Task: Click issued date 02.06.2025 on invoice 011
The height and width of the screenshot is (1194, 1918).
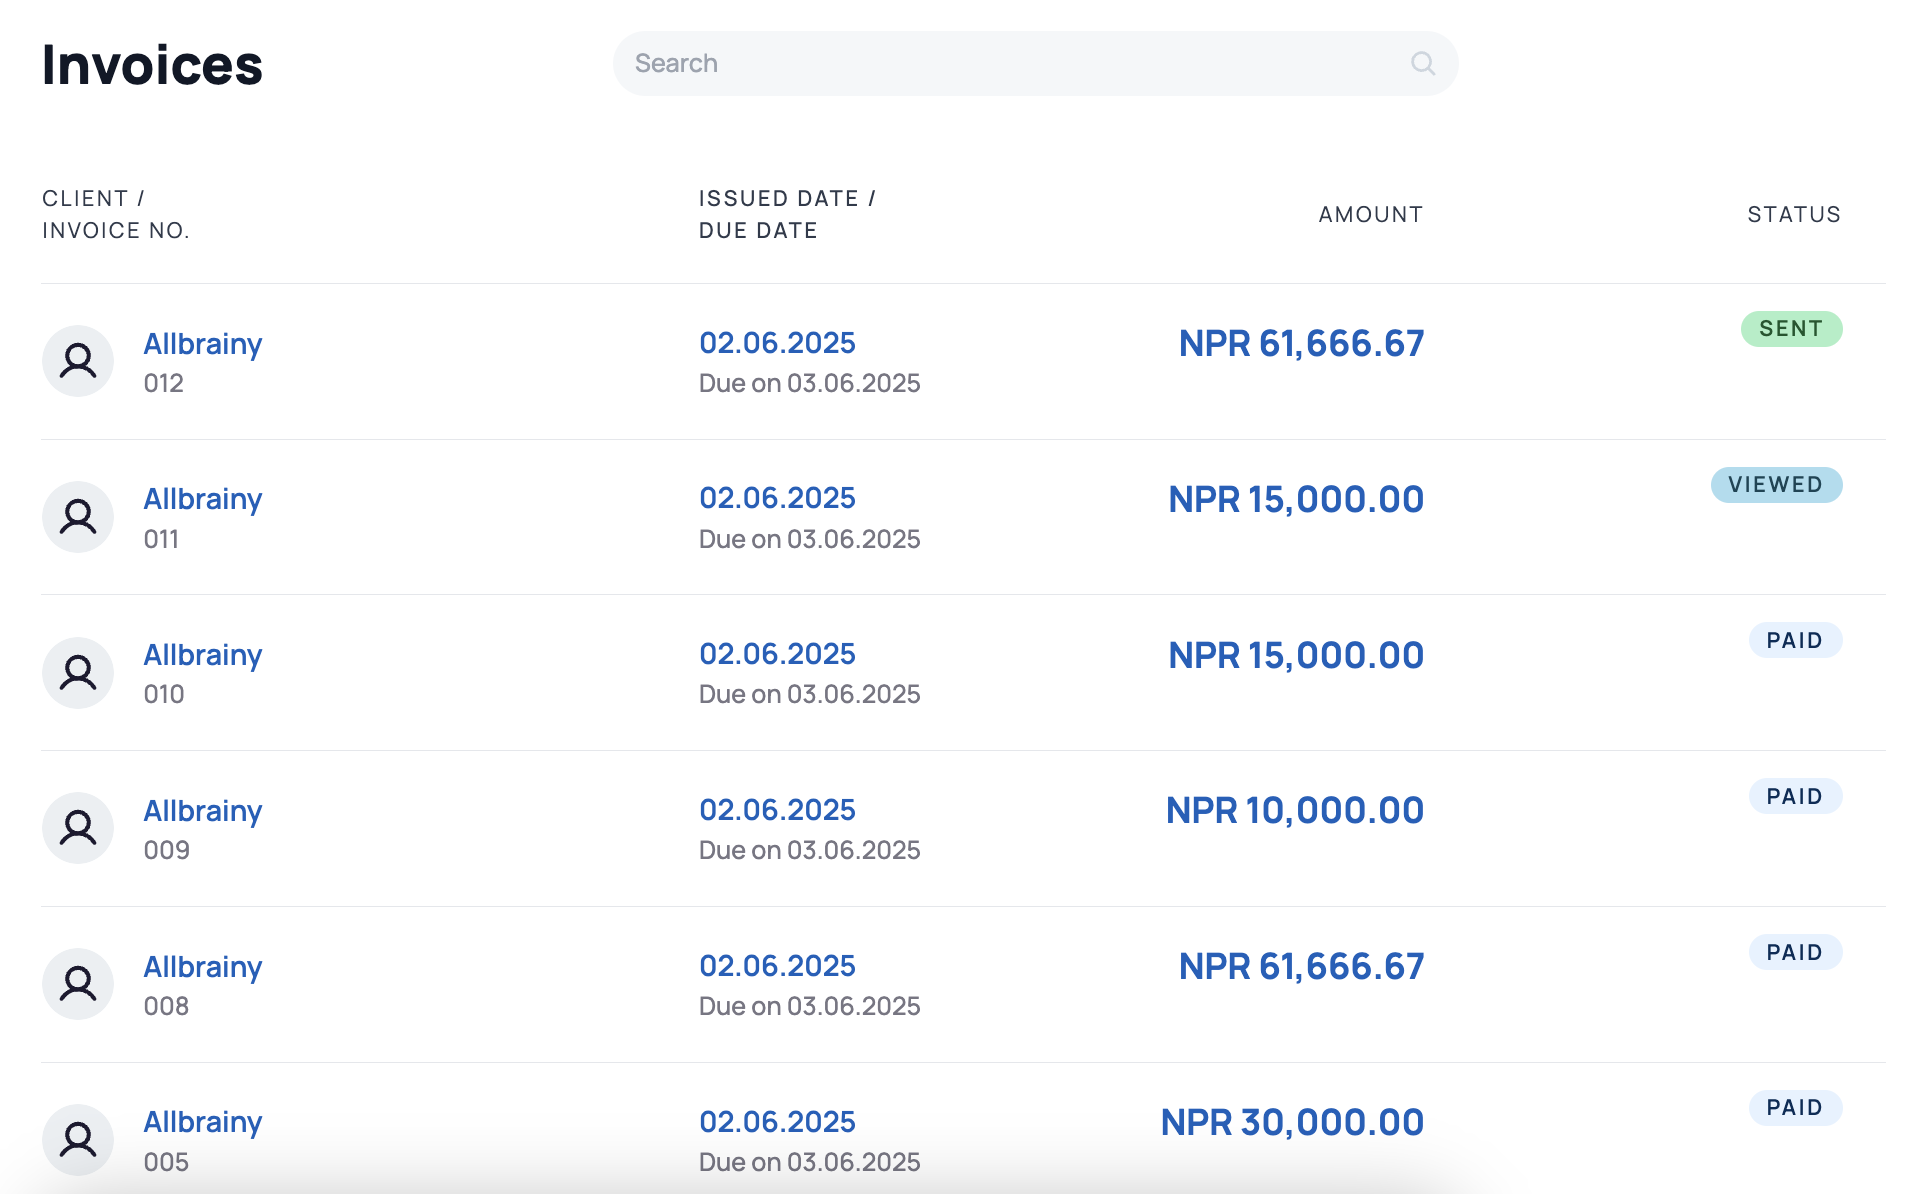Action: pos(777,498)
